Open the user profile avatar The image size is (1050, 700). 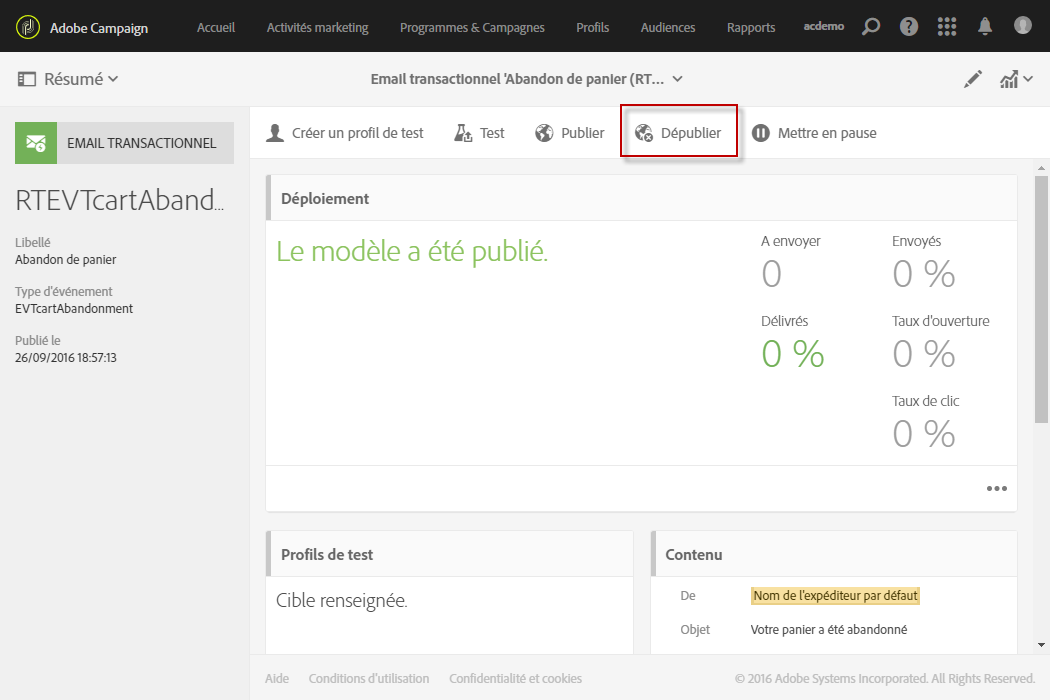click(1023, 25)
